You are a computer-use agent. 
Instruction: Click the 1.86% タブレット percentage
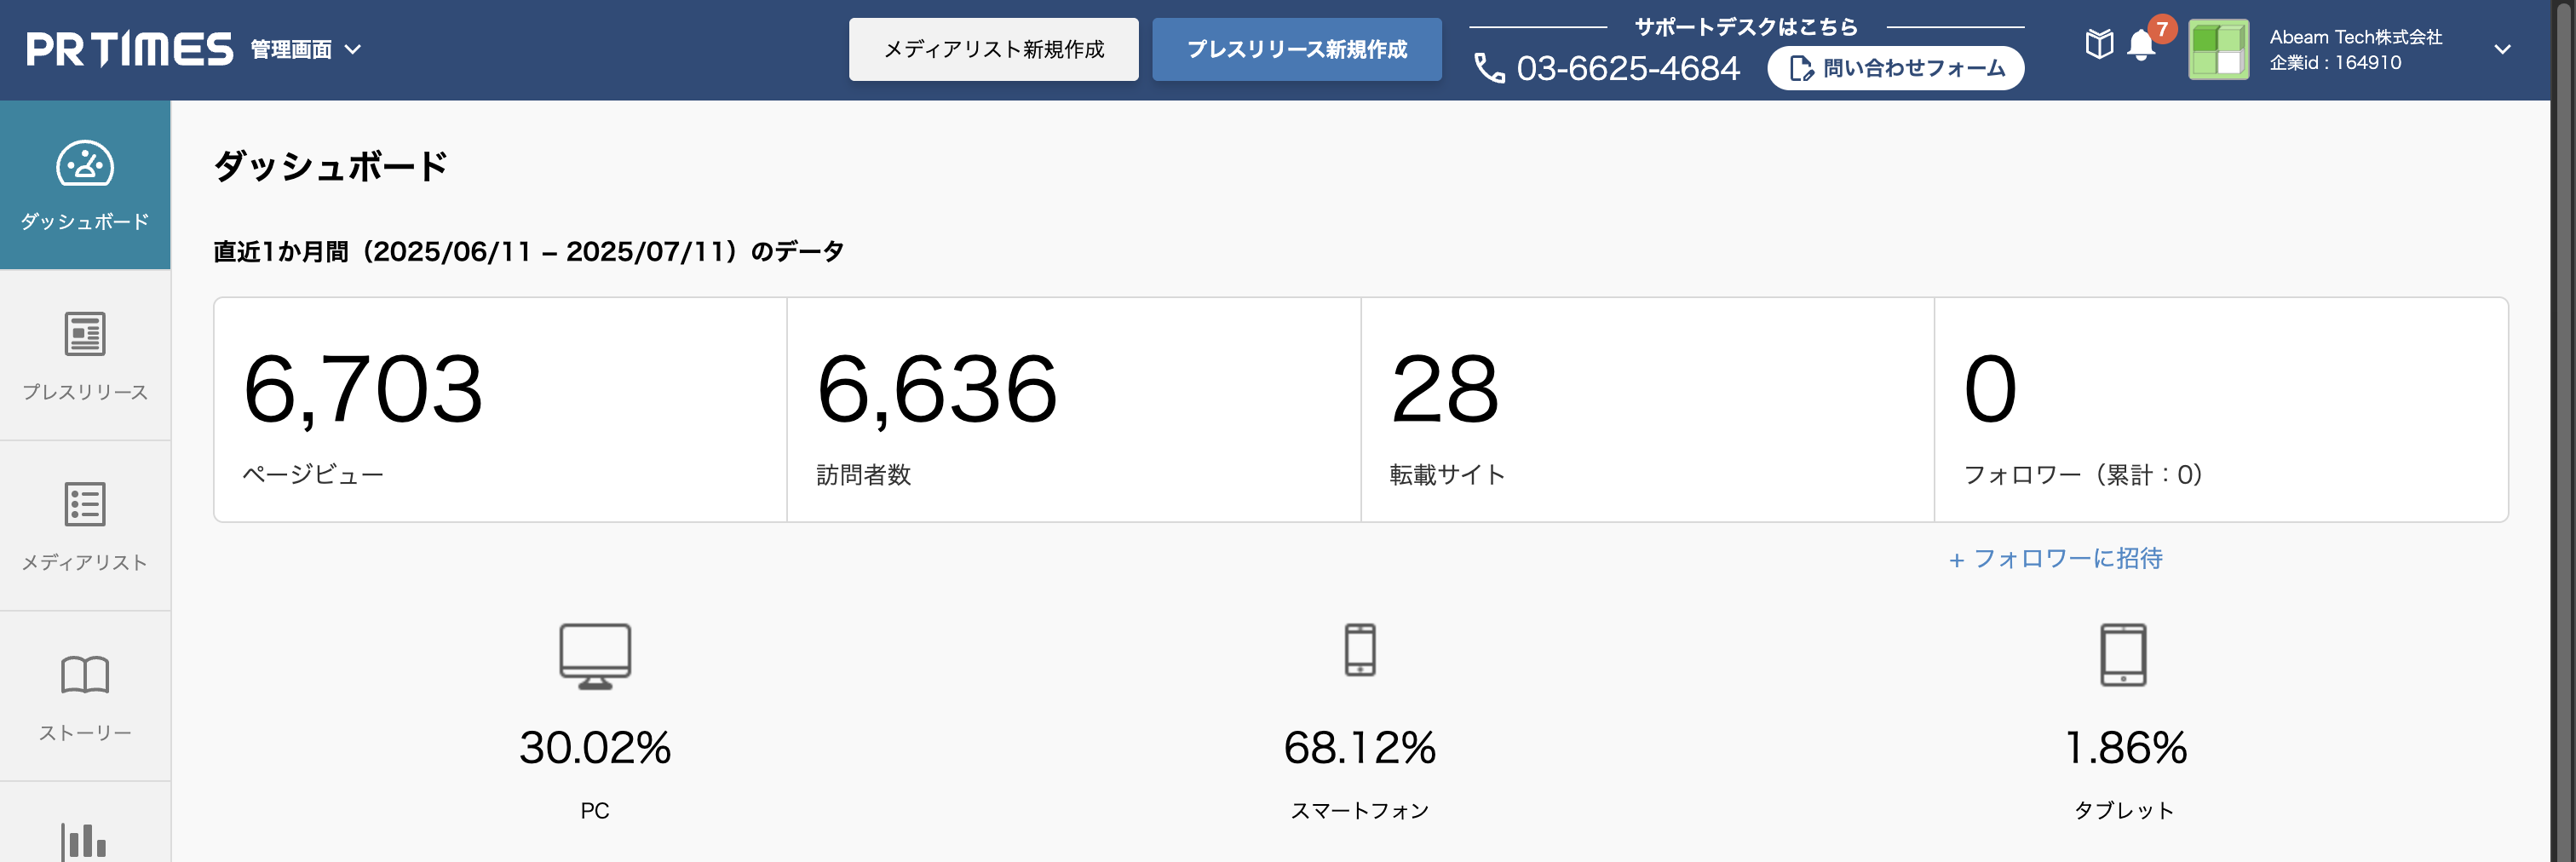[x=2125, y=747]
